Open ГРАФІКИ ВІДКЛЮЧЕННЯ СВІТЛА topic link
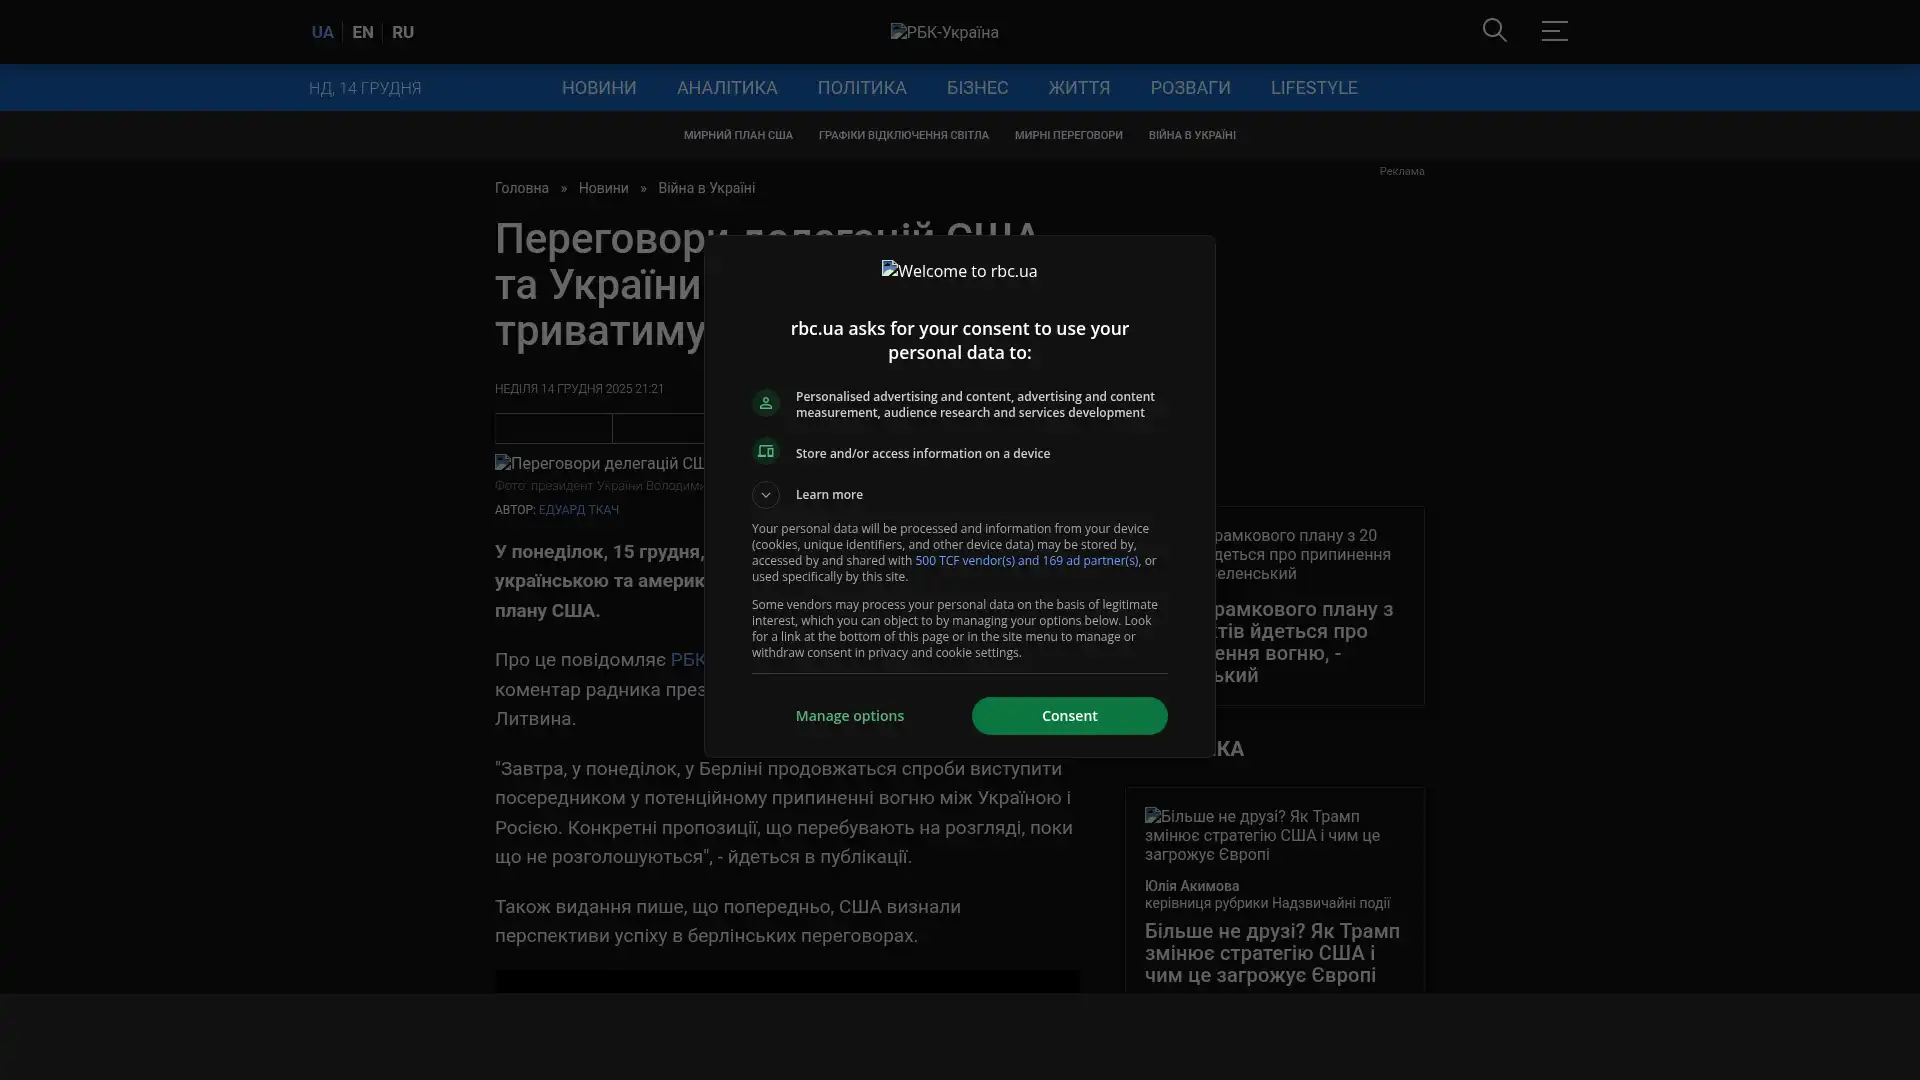1920x1080 pixels. pyautogui.click(x=903, y=135)
